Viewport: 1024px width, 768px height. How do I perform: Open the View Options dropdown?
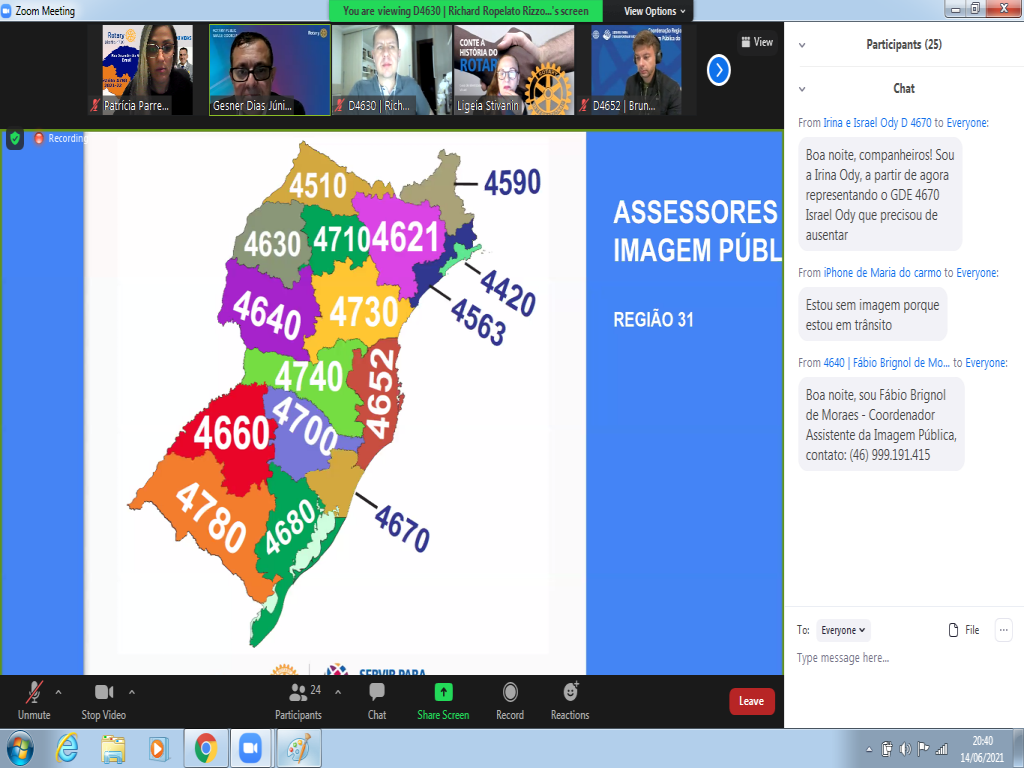coord(655,11)
